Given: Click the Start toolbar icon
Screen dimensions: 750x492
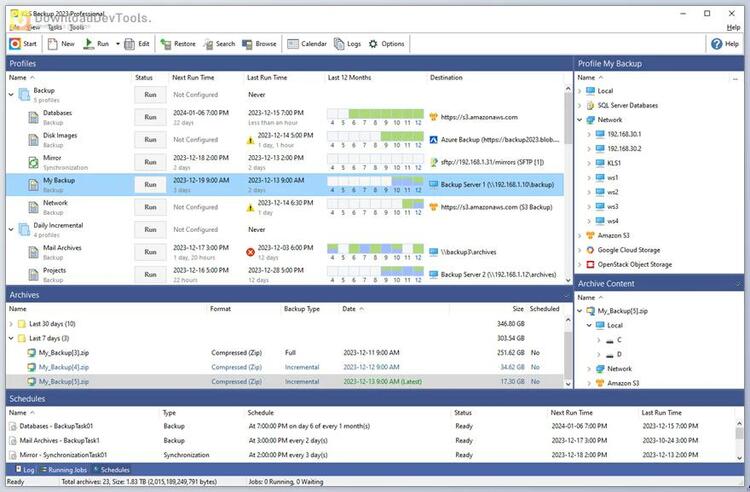Looking at the screenshot, I should (x=15, y=44).
